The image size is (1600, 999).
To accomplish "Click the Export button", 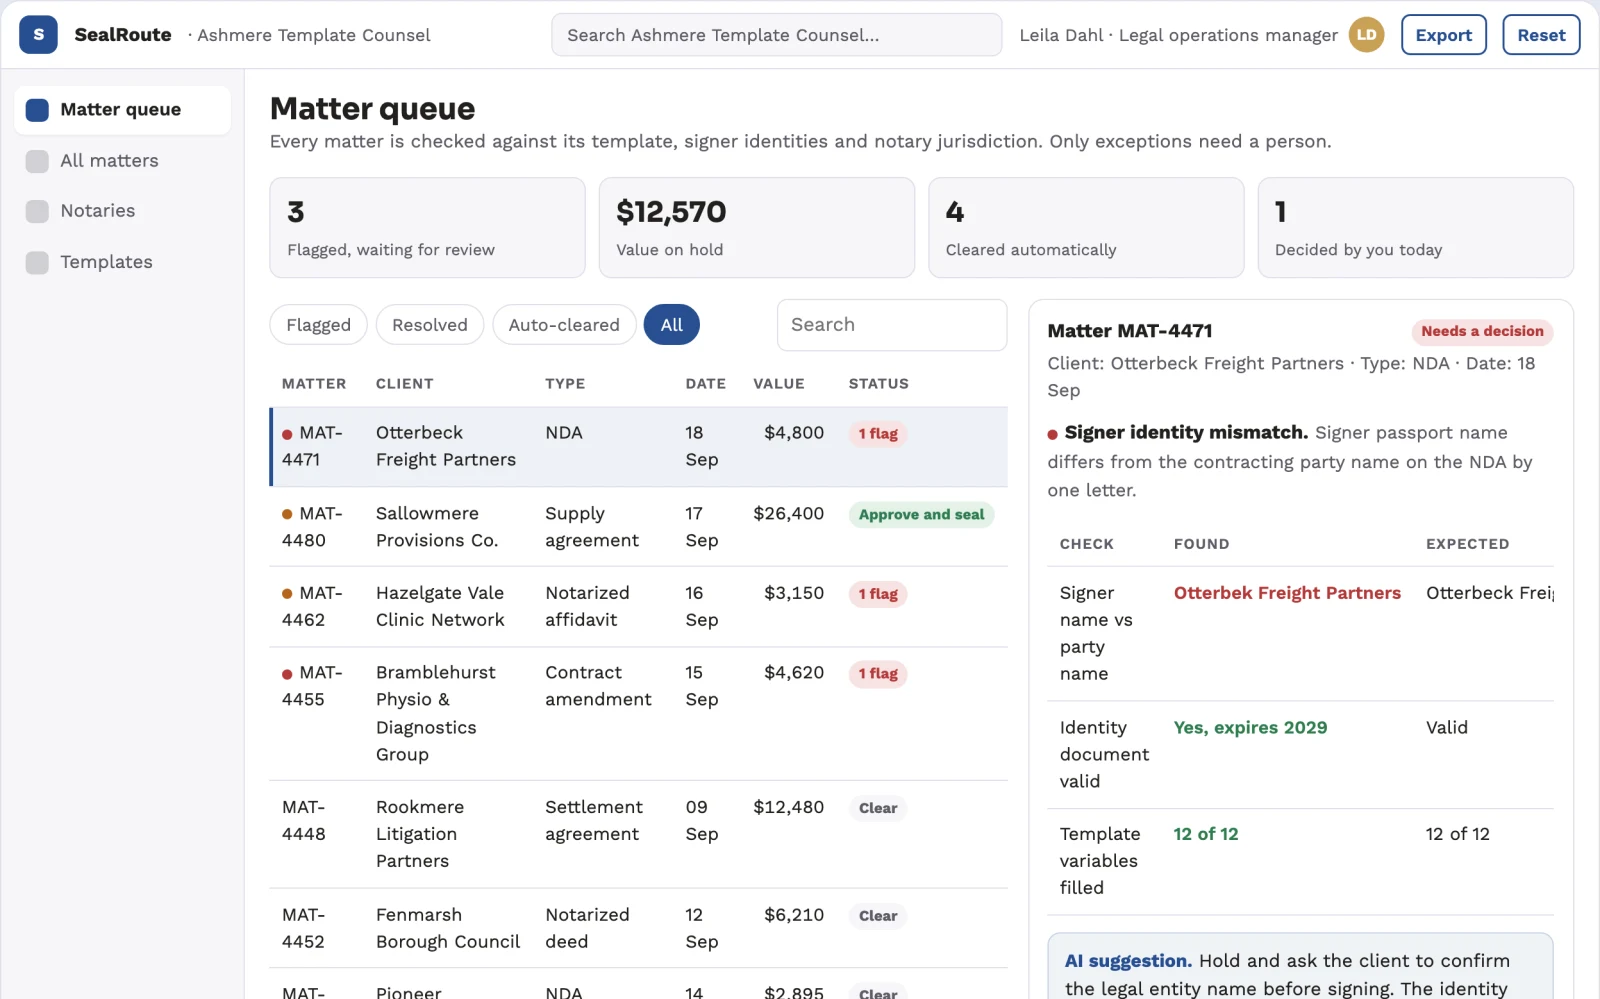I will tap(1443, 35).
